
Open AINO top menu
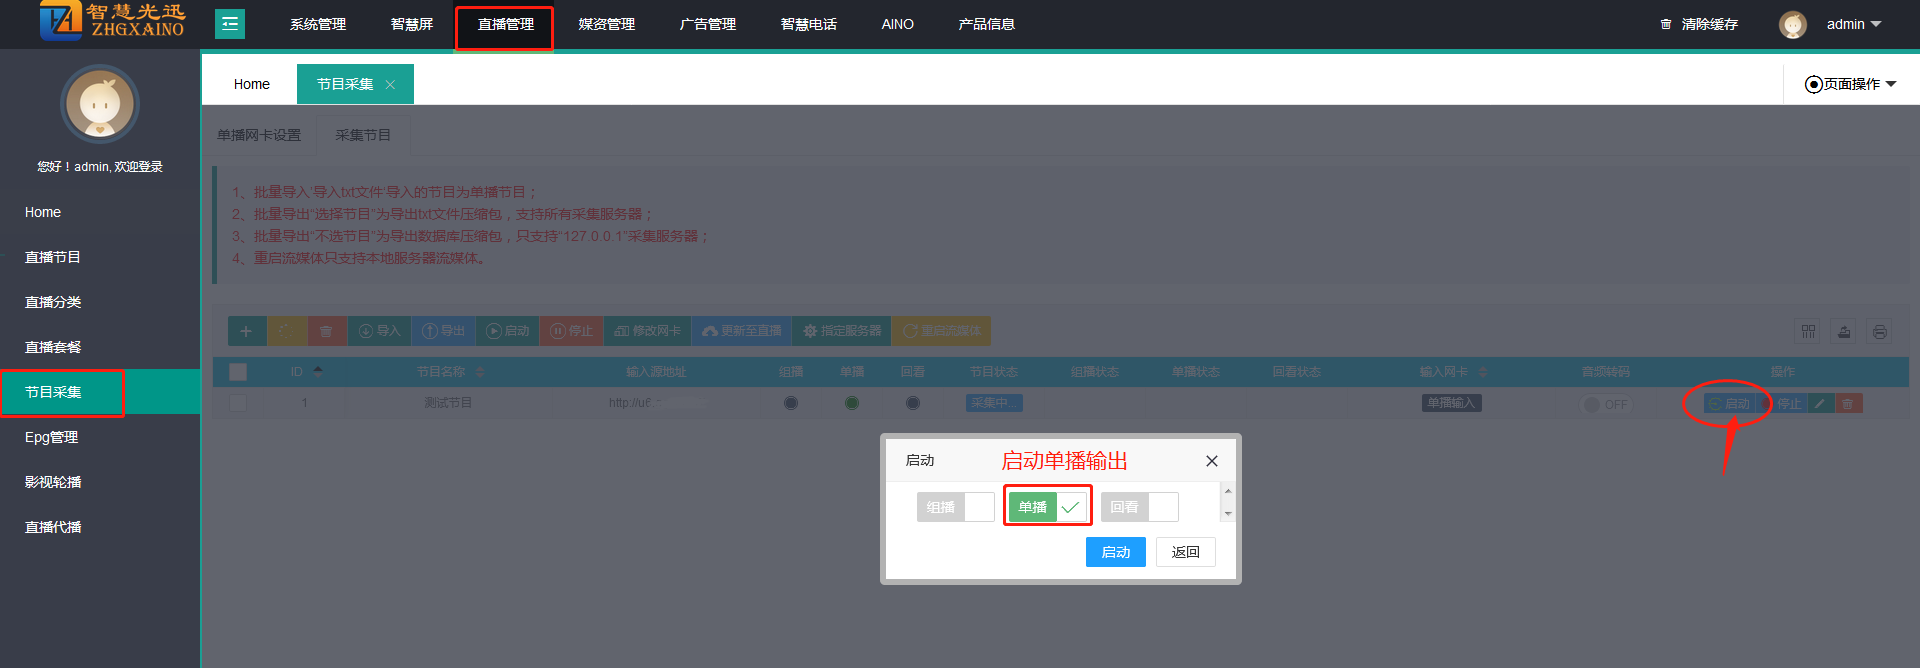[x=898, y=24]
